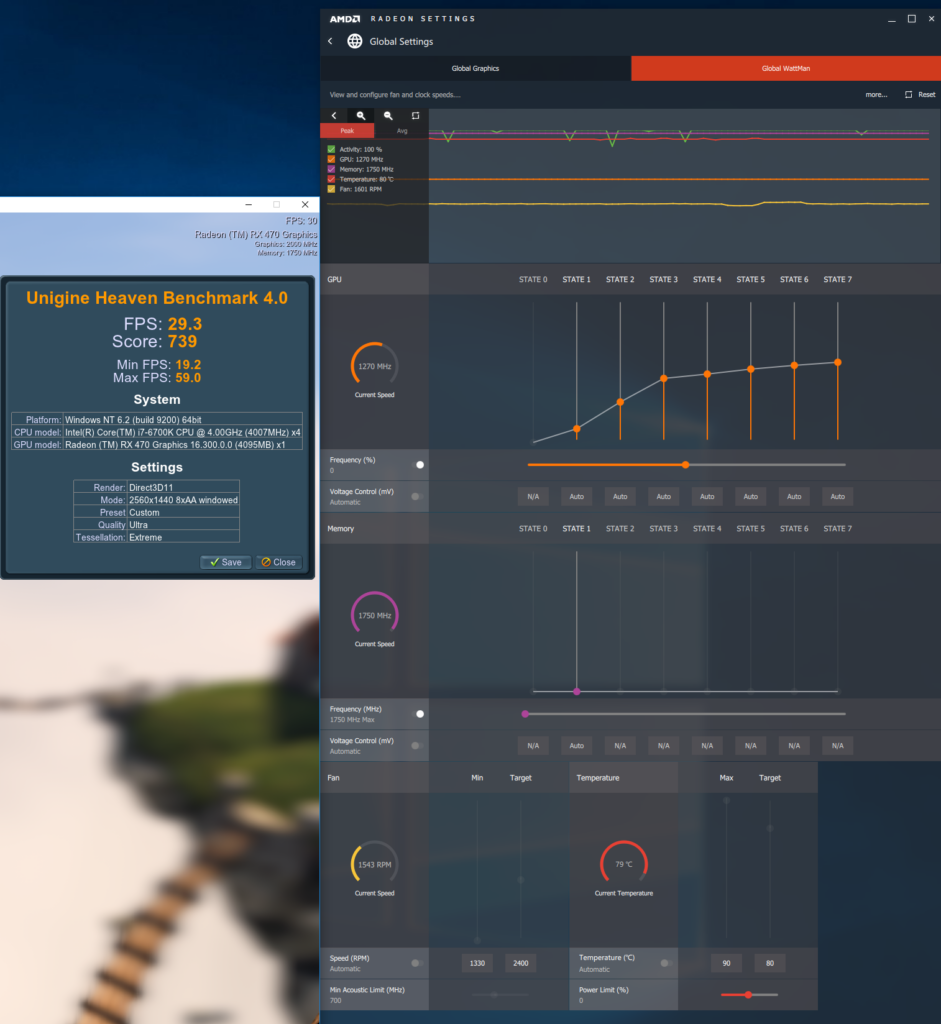This screenshot has height=1024, width=941.
Task: Click the Reset button label
Action: [x=927, y=95]
